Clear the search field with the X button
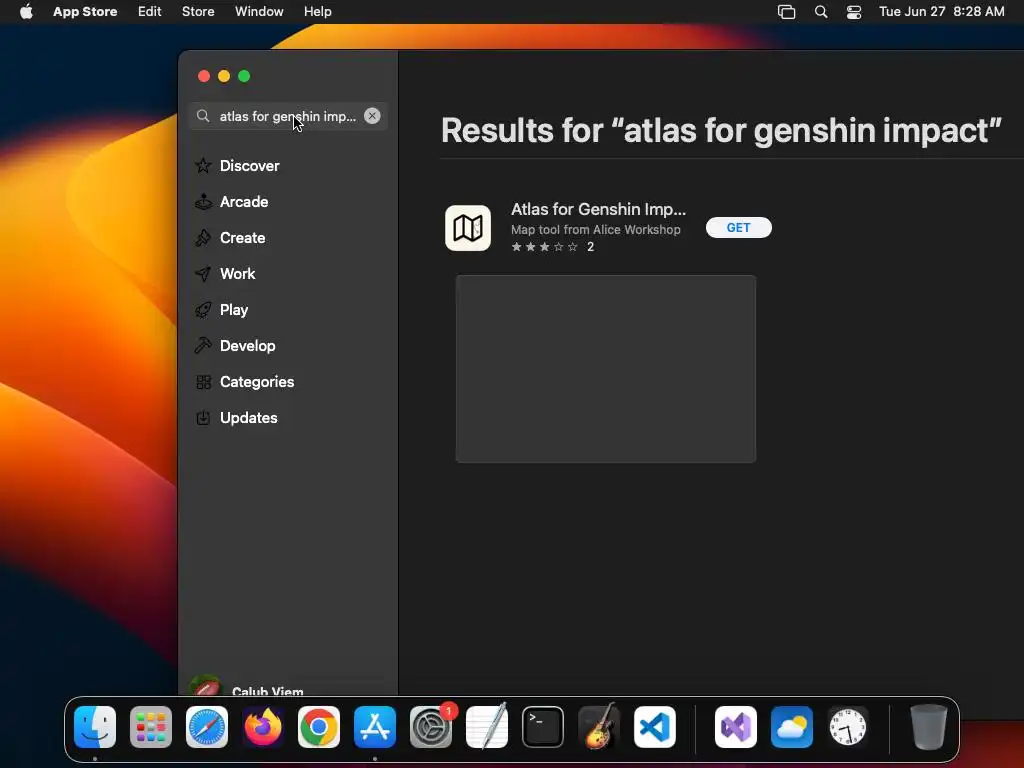 [372, 116]
